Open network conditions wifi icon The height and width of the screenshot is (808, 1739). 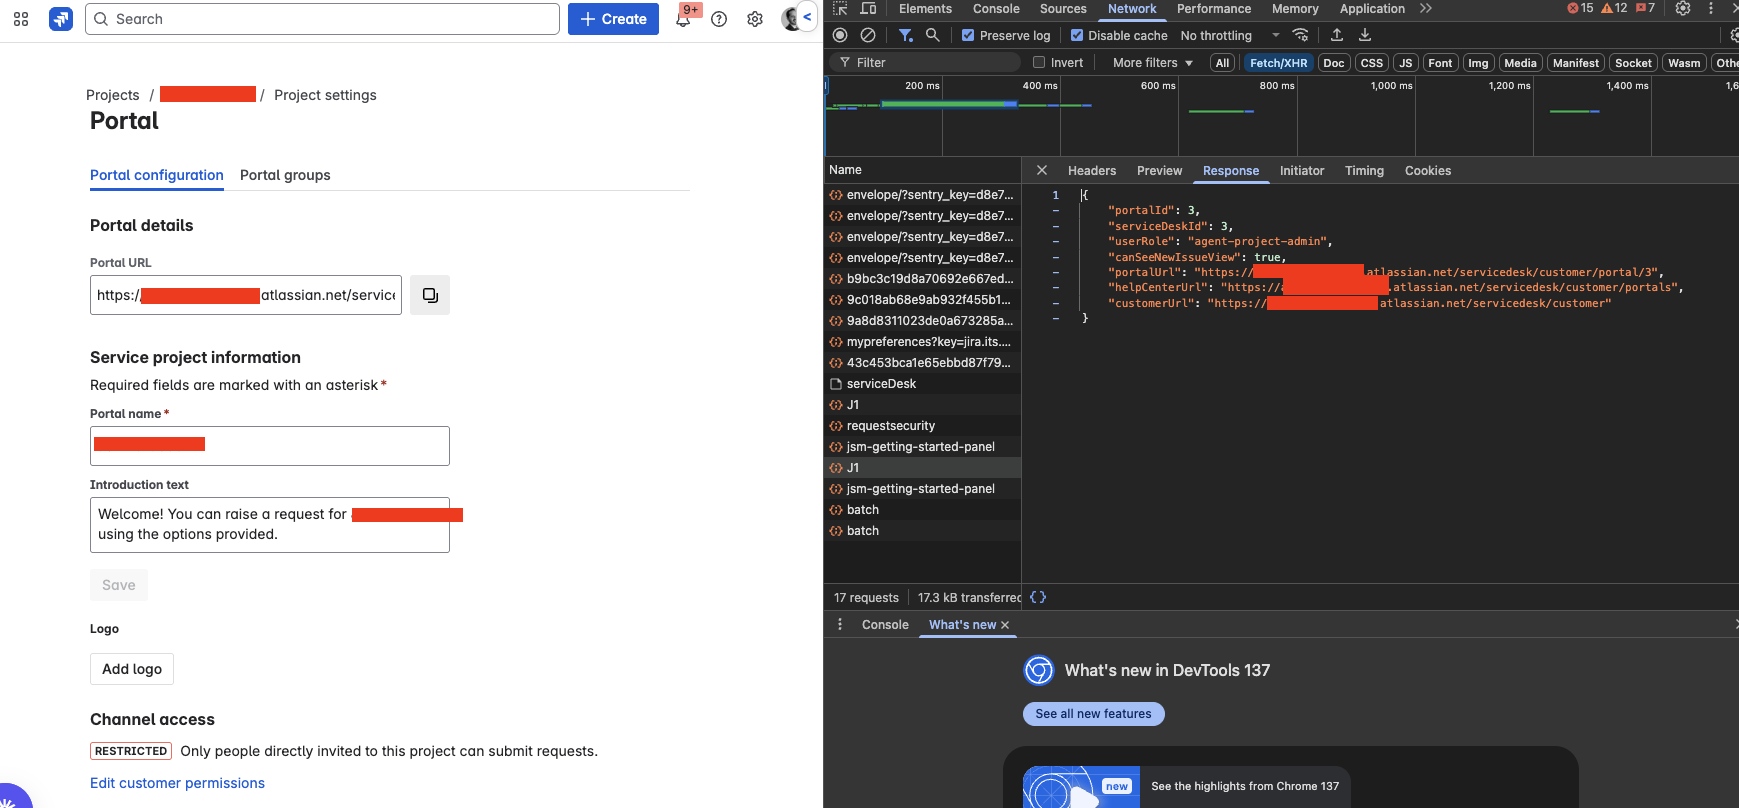[1300, 35]
